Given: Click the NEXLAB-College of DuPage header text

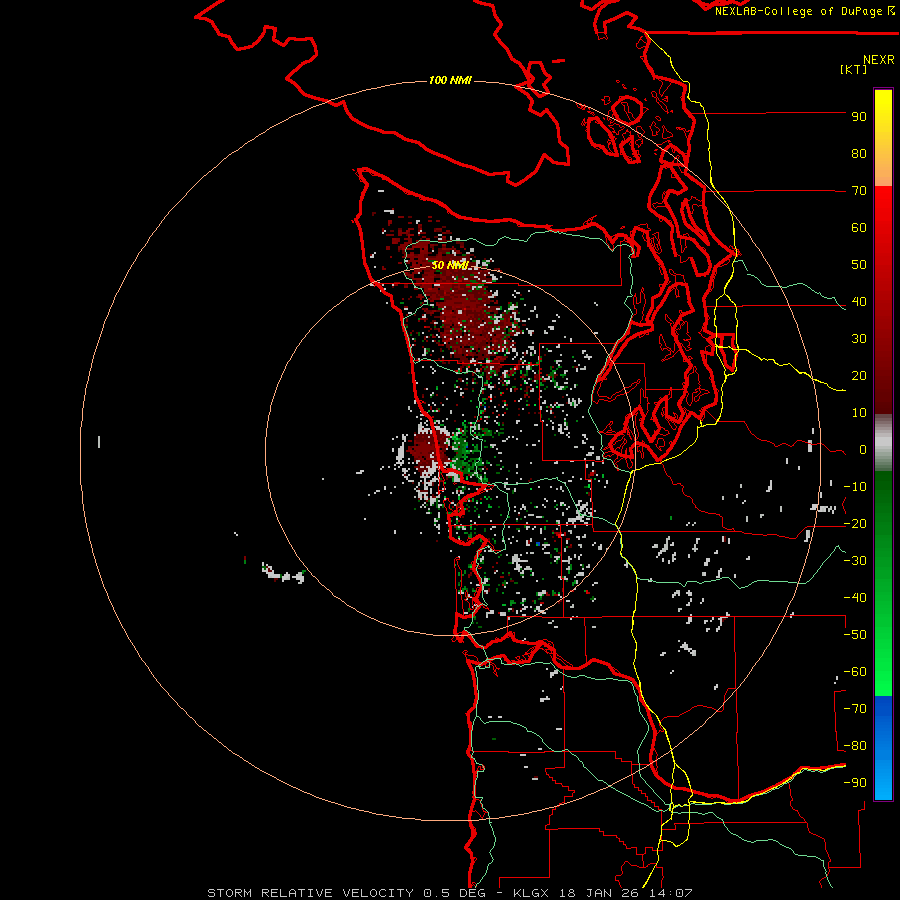Looking at the screenshot, I should 805,11.
